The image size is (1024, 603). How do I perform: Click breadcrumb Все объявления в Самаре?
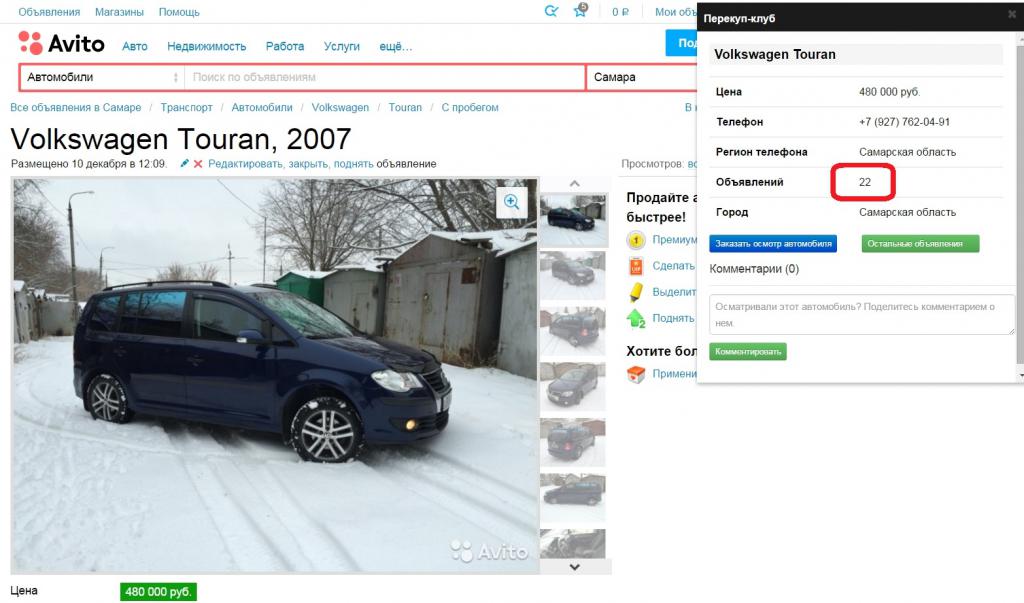(x=76, y=107)
